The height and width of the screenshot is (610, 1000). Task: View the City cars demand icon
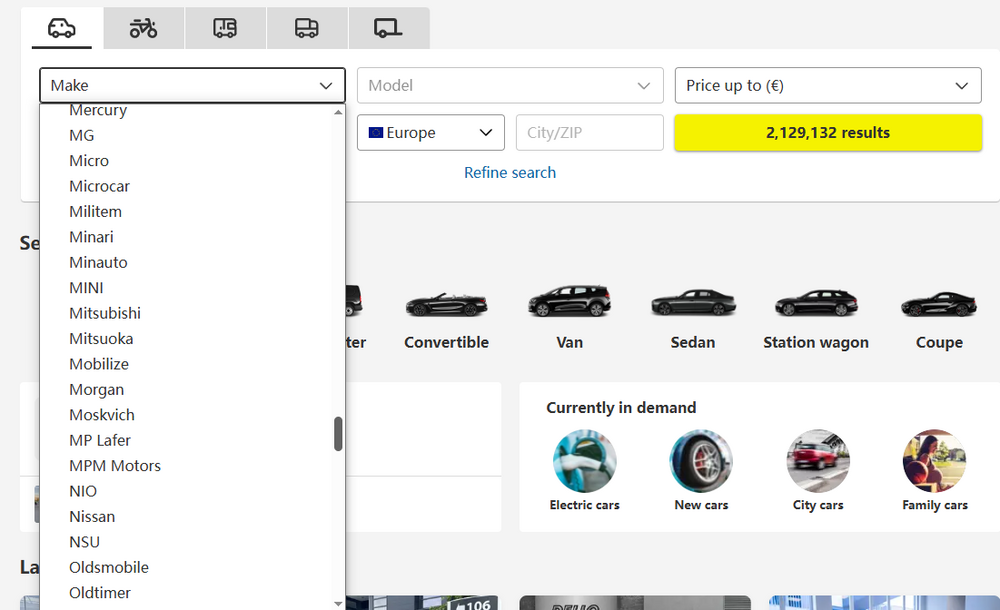pos(818,461)
